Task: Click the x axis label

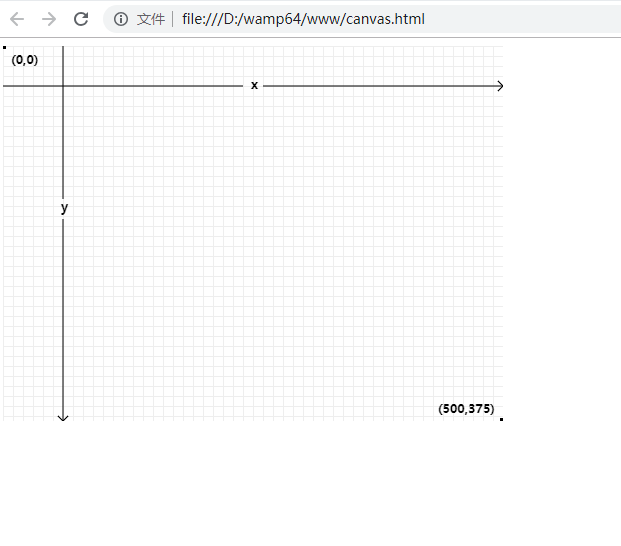Action: pyautogui.click(x=254, y=85)
